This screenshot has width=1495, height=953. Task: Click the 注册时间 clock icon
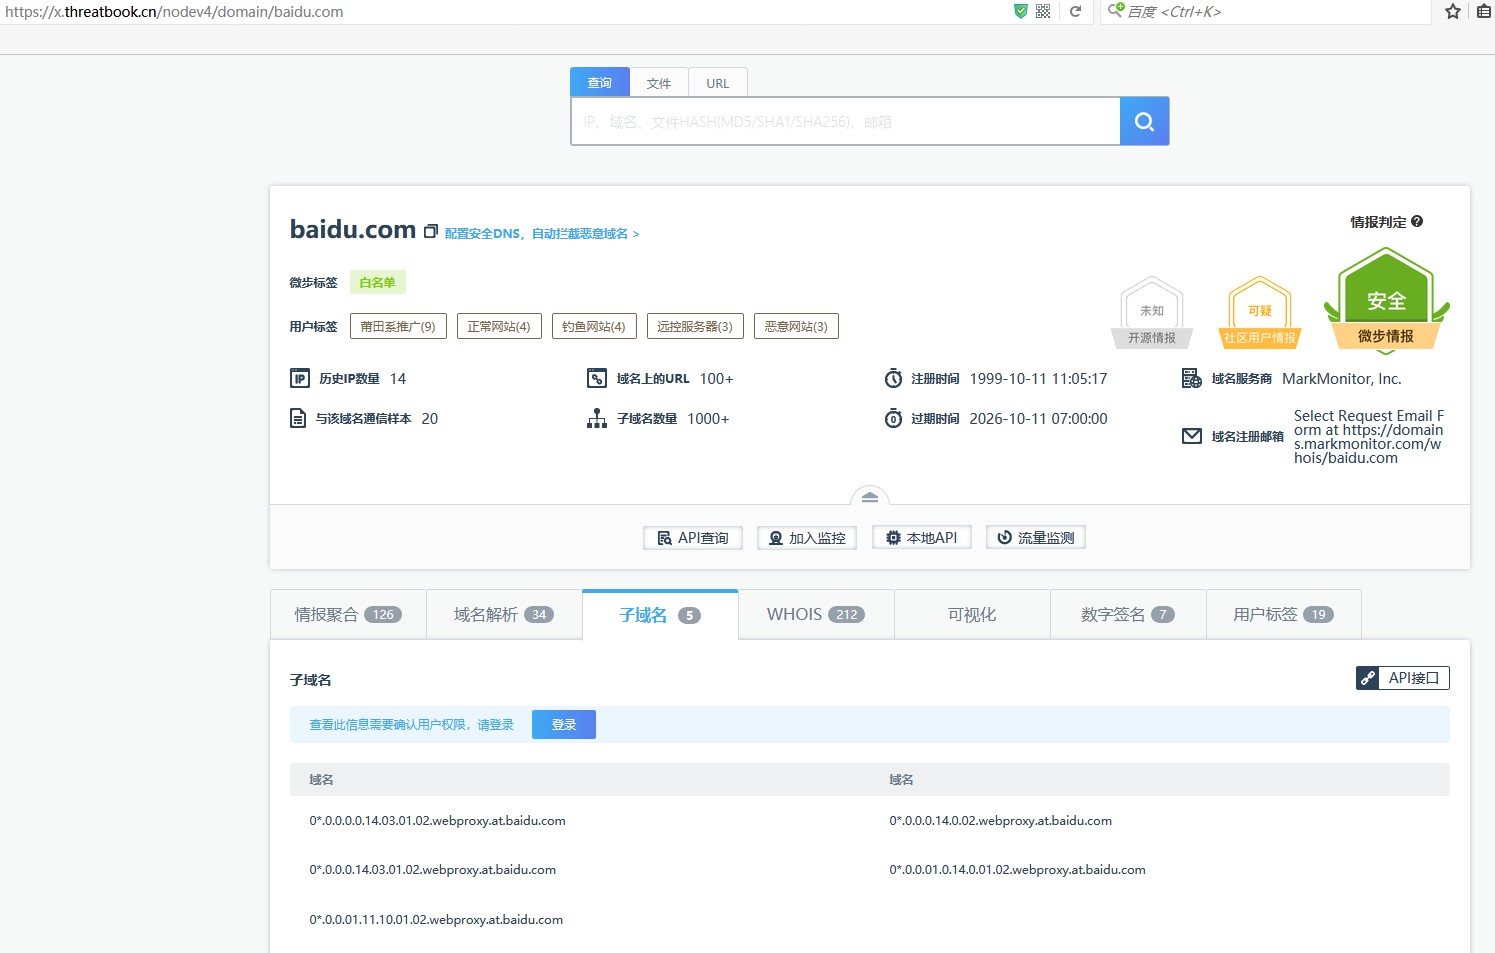tap(893, 378)
